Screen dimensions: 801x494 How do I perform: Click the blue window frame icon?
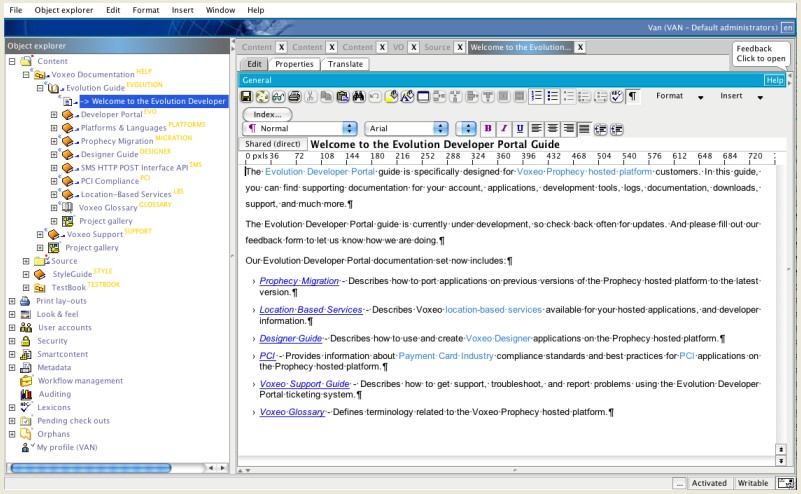(x=423, y=97)
